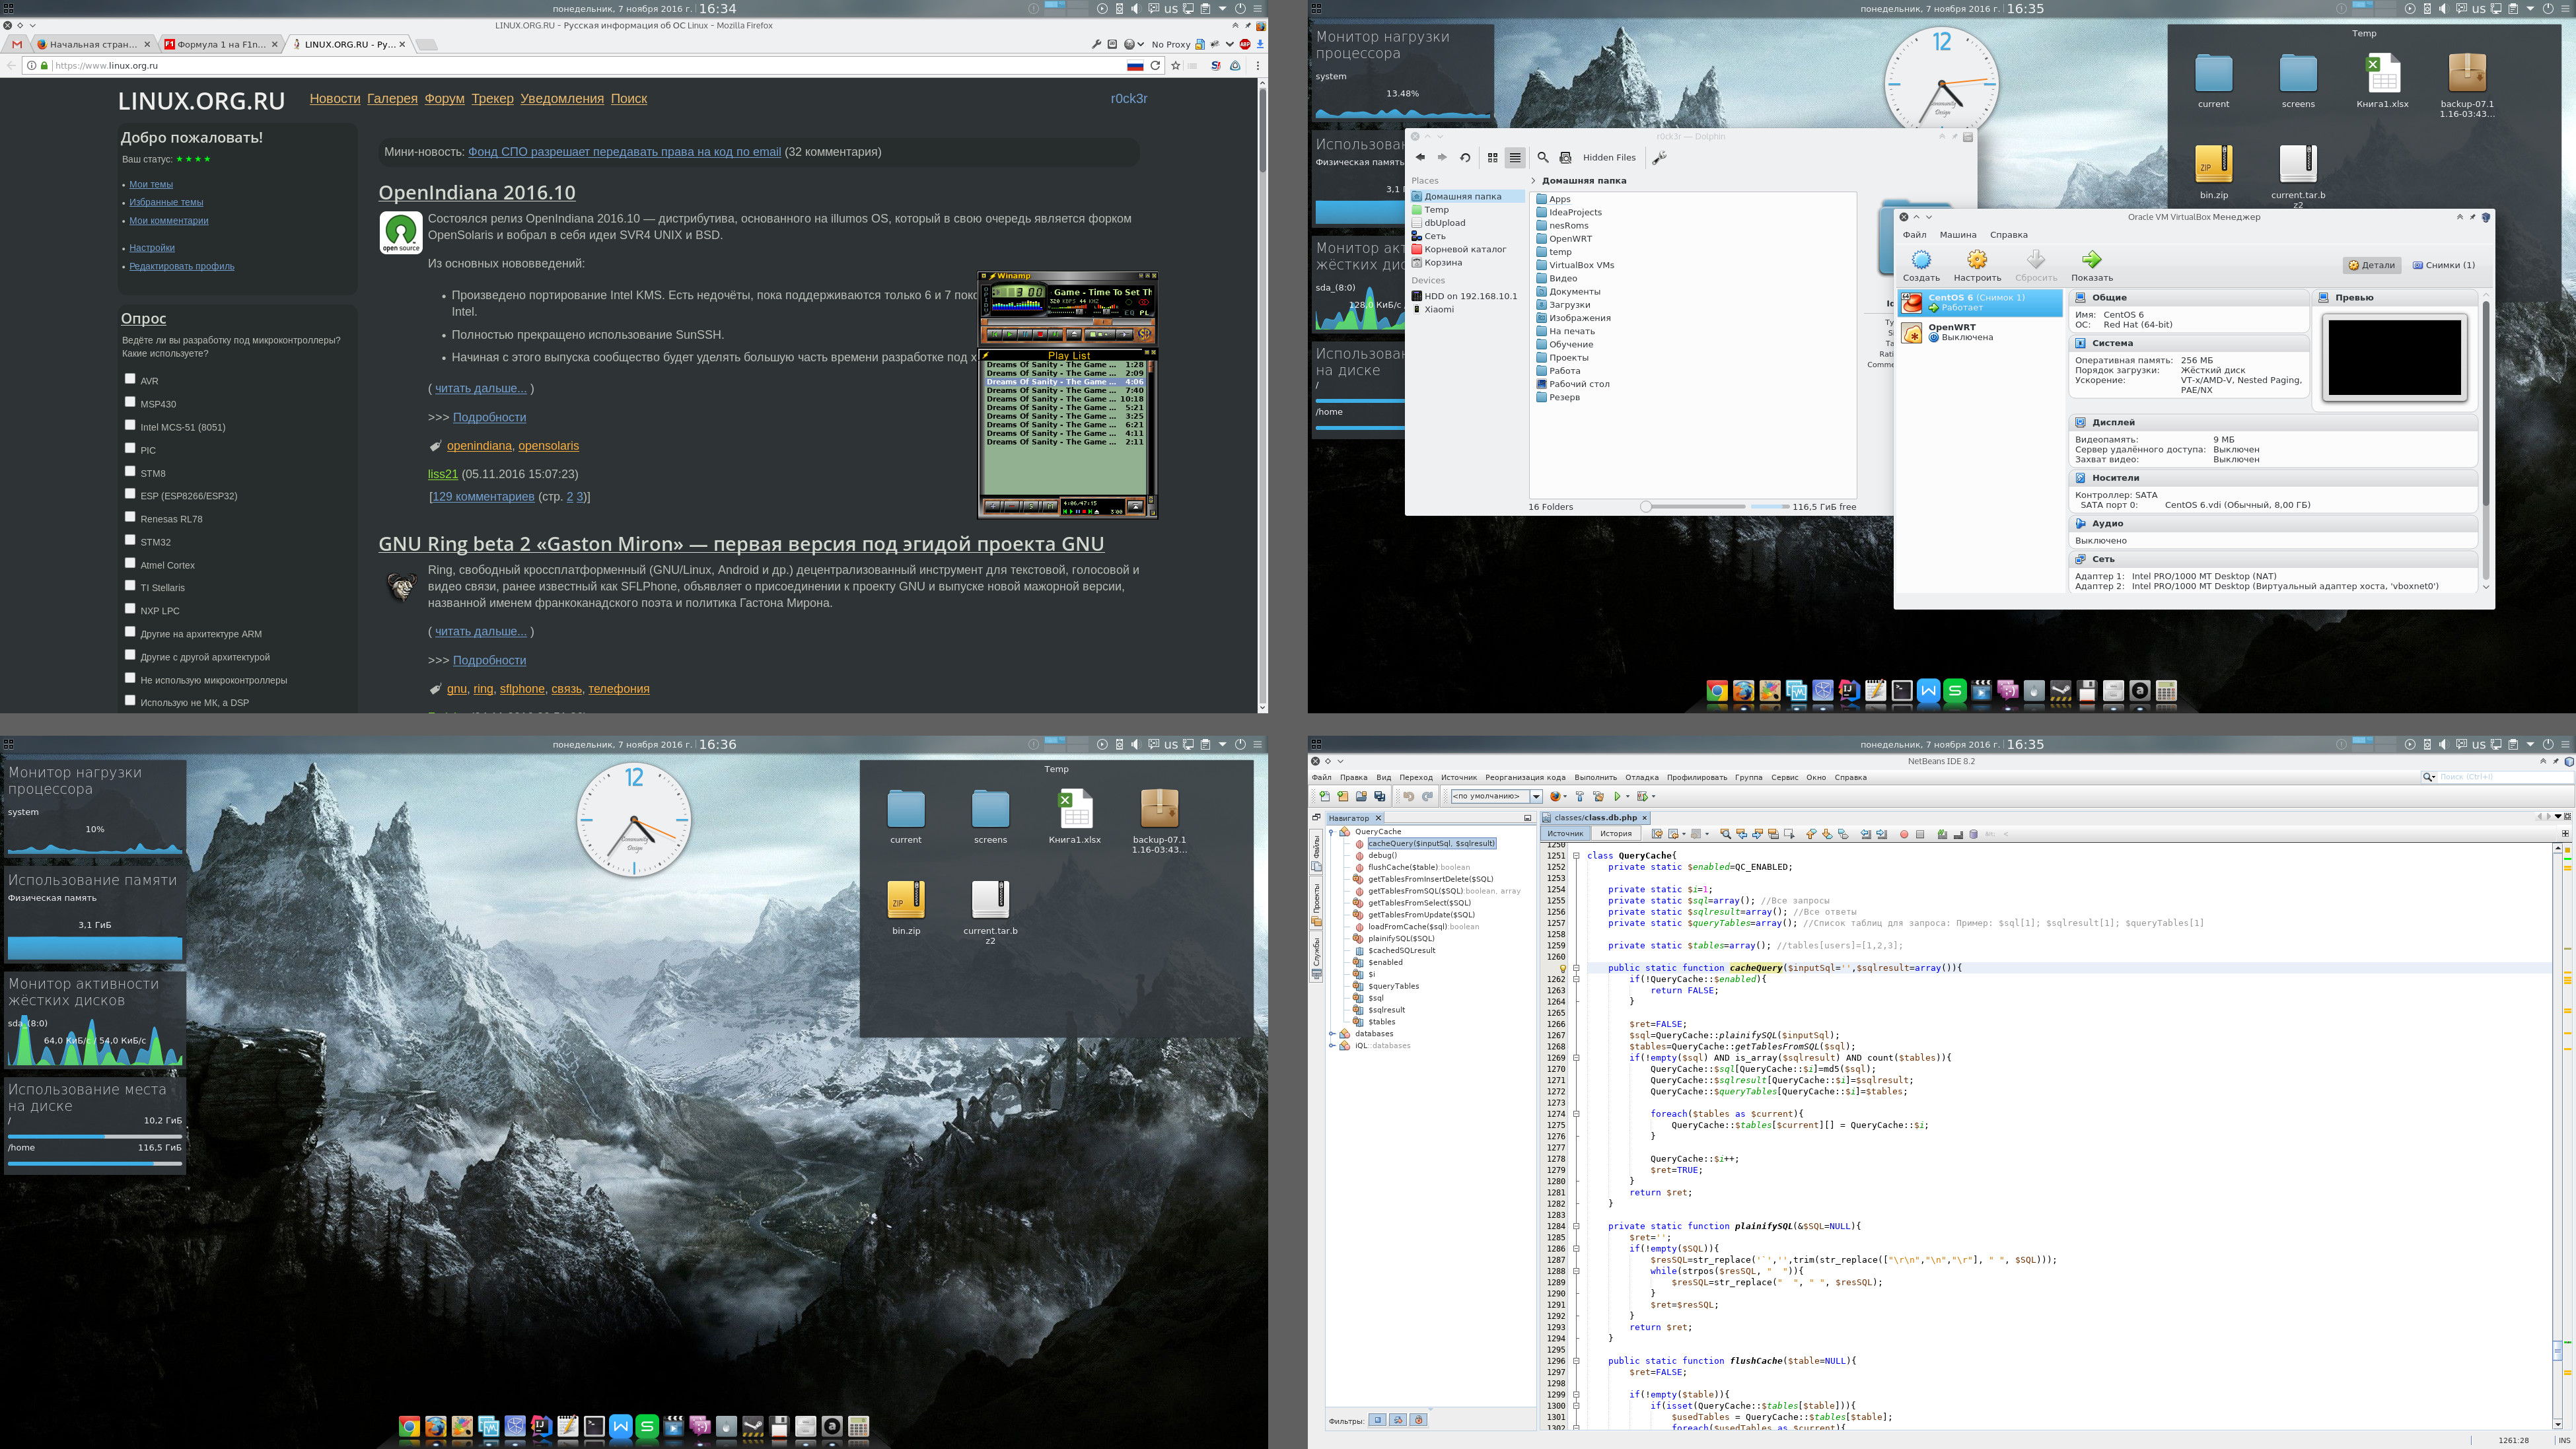The width and height of the screenshot is (2576, 1449).
Task: Bookmark page with star icon in Firefox
Action: [x=1176, y=66]
